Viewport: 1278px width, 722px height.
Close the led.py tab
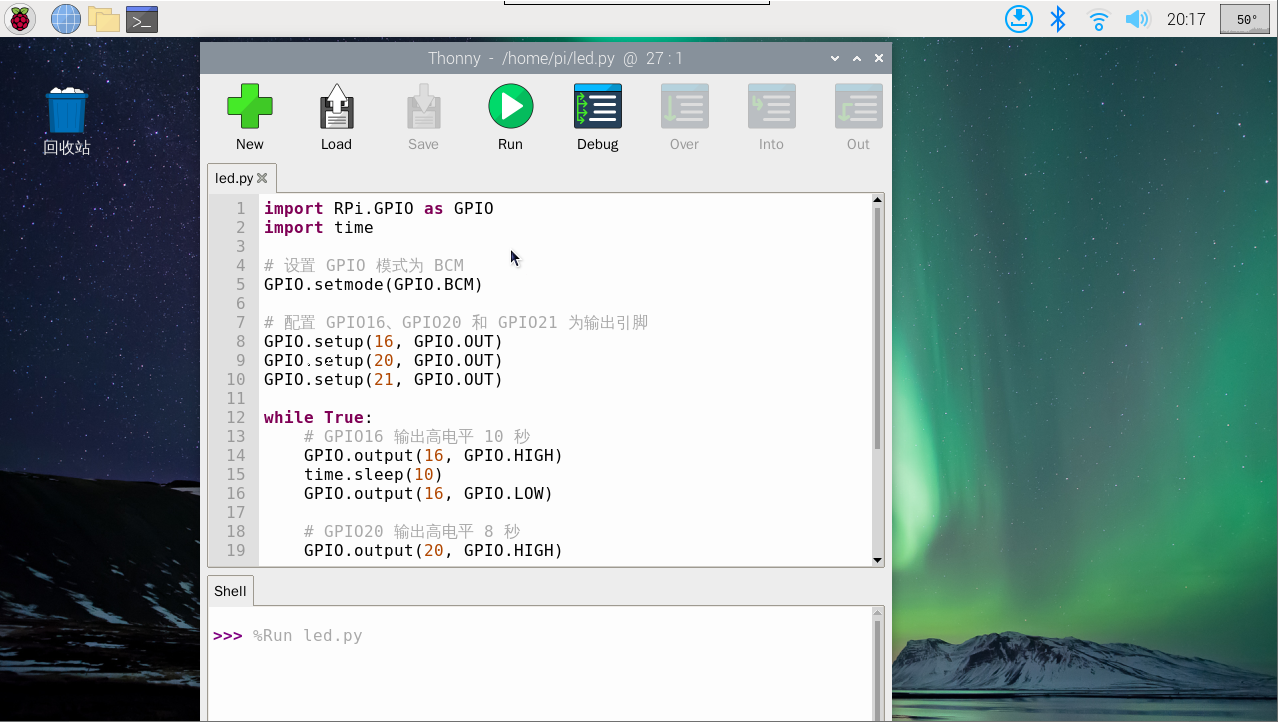[x=263, y=178]
